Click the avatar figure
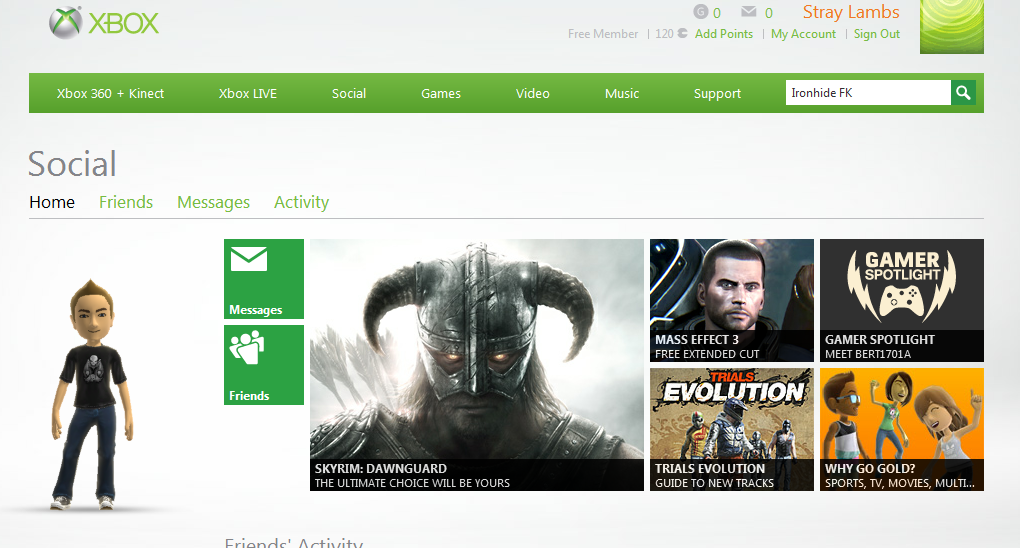This screenshot has height=548, width=1020. [x=92, y=394]
